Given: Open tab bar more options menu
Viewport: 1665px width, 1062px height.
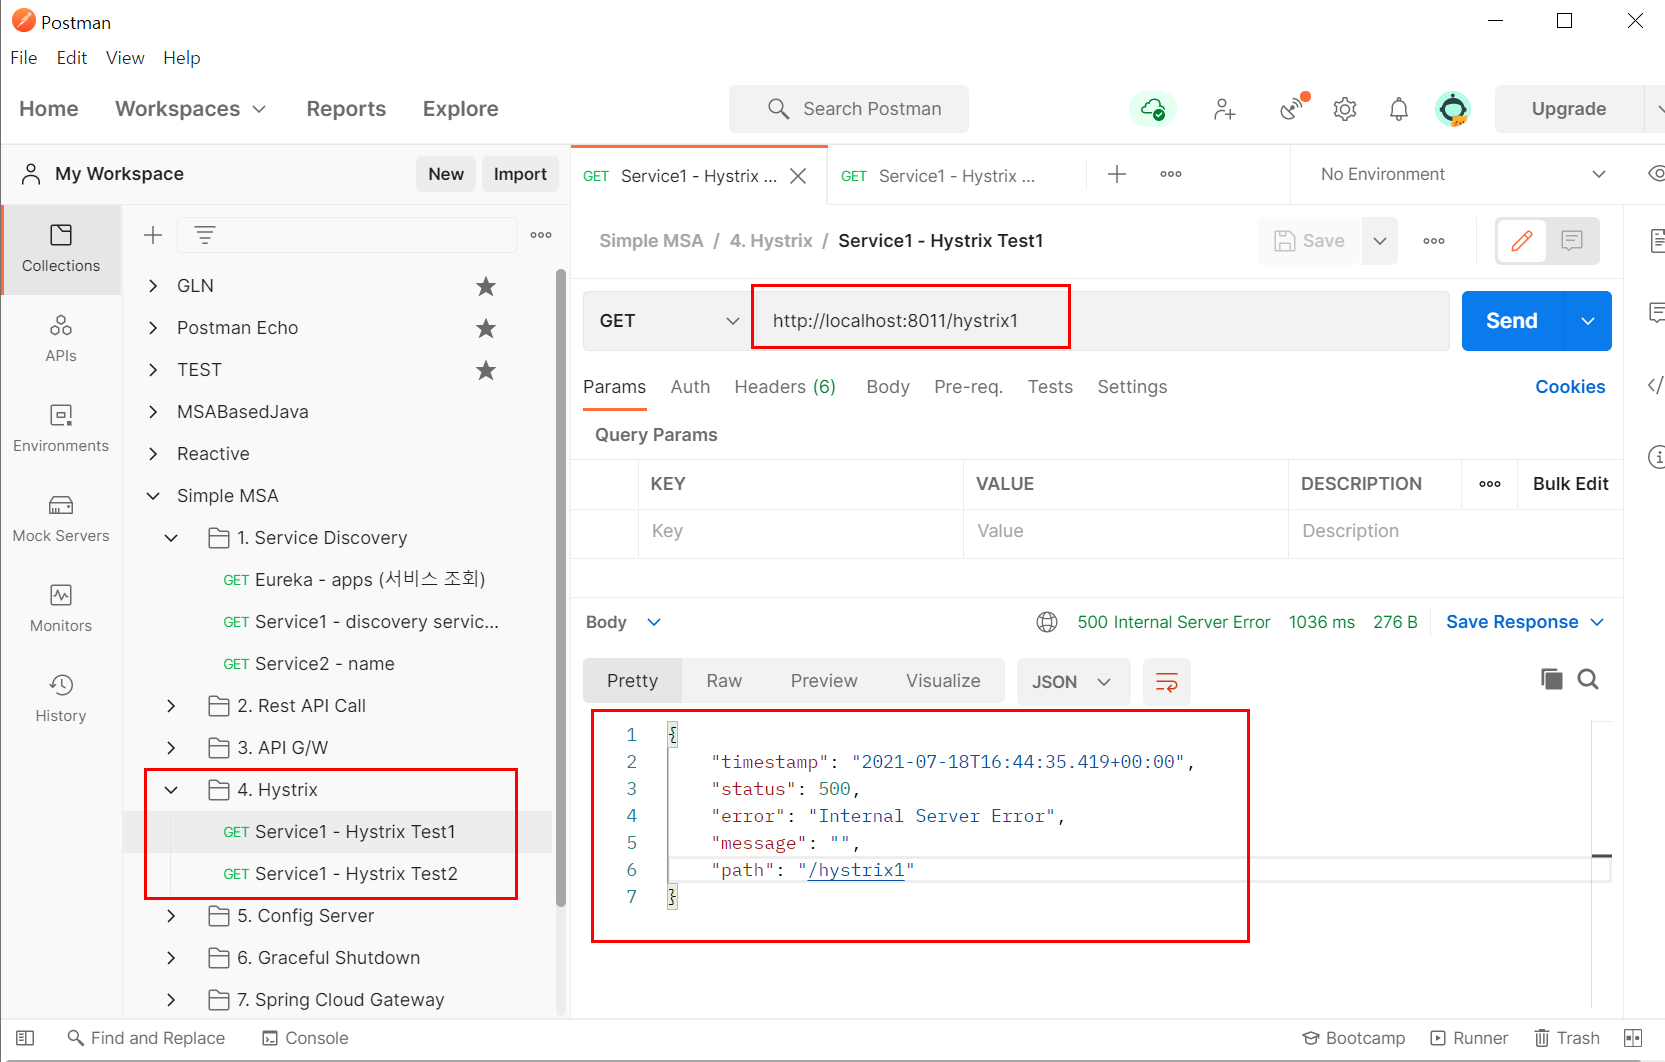Looking at the screenshot, I should click(1171, 174).
